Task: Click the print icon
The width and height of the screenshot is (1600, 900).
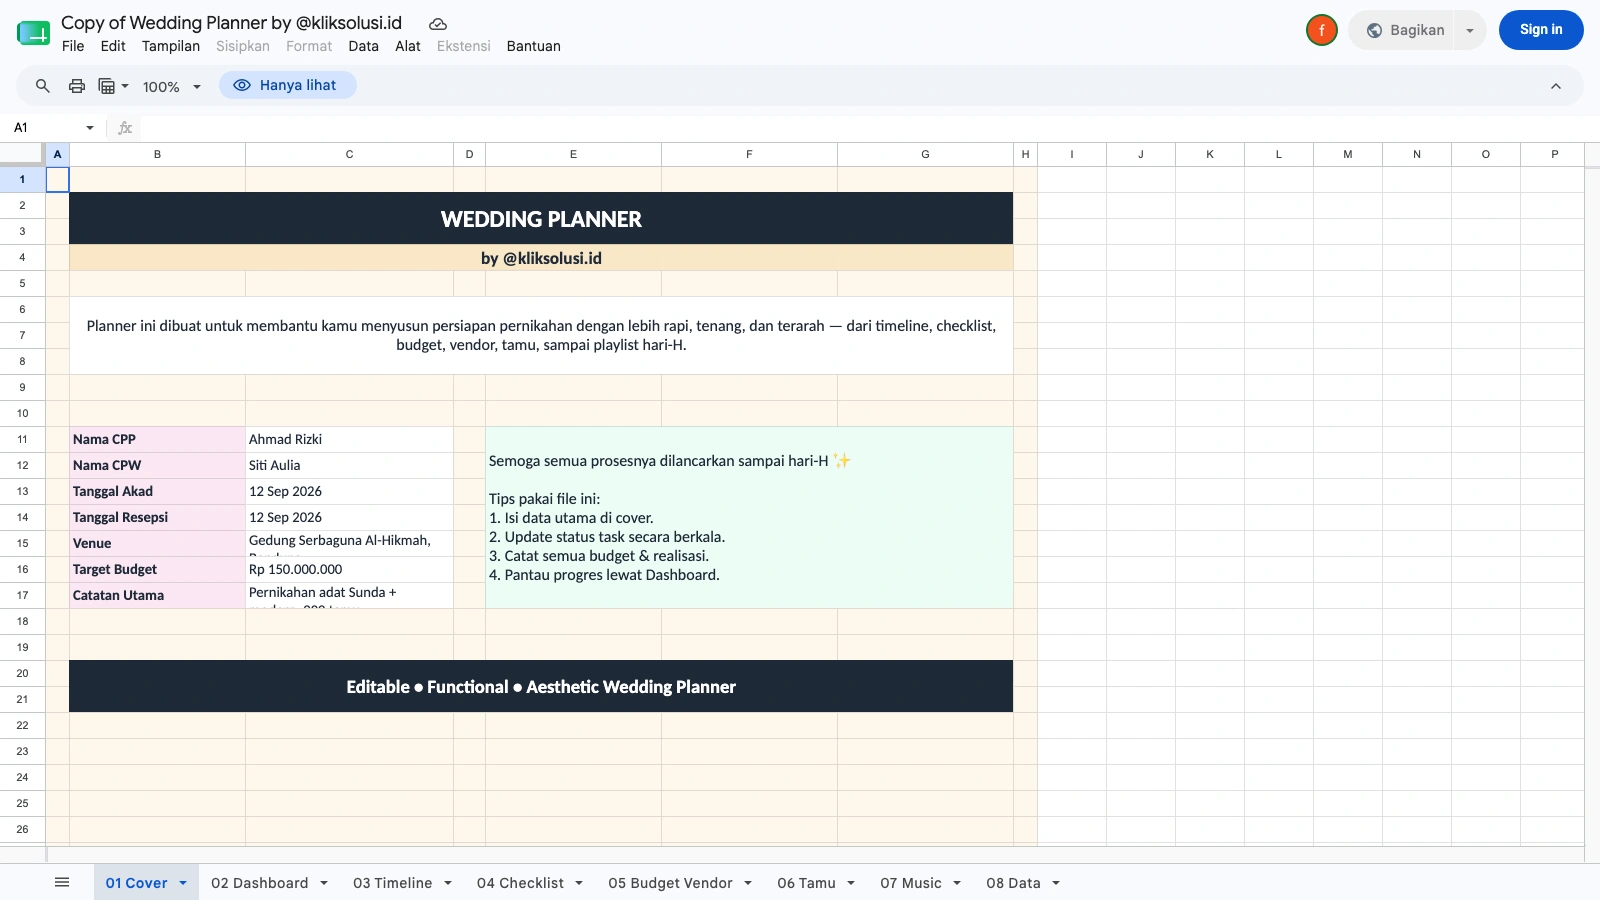Action: tap(77, 86)
